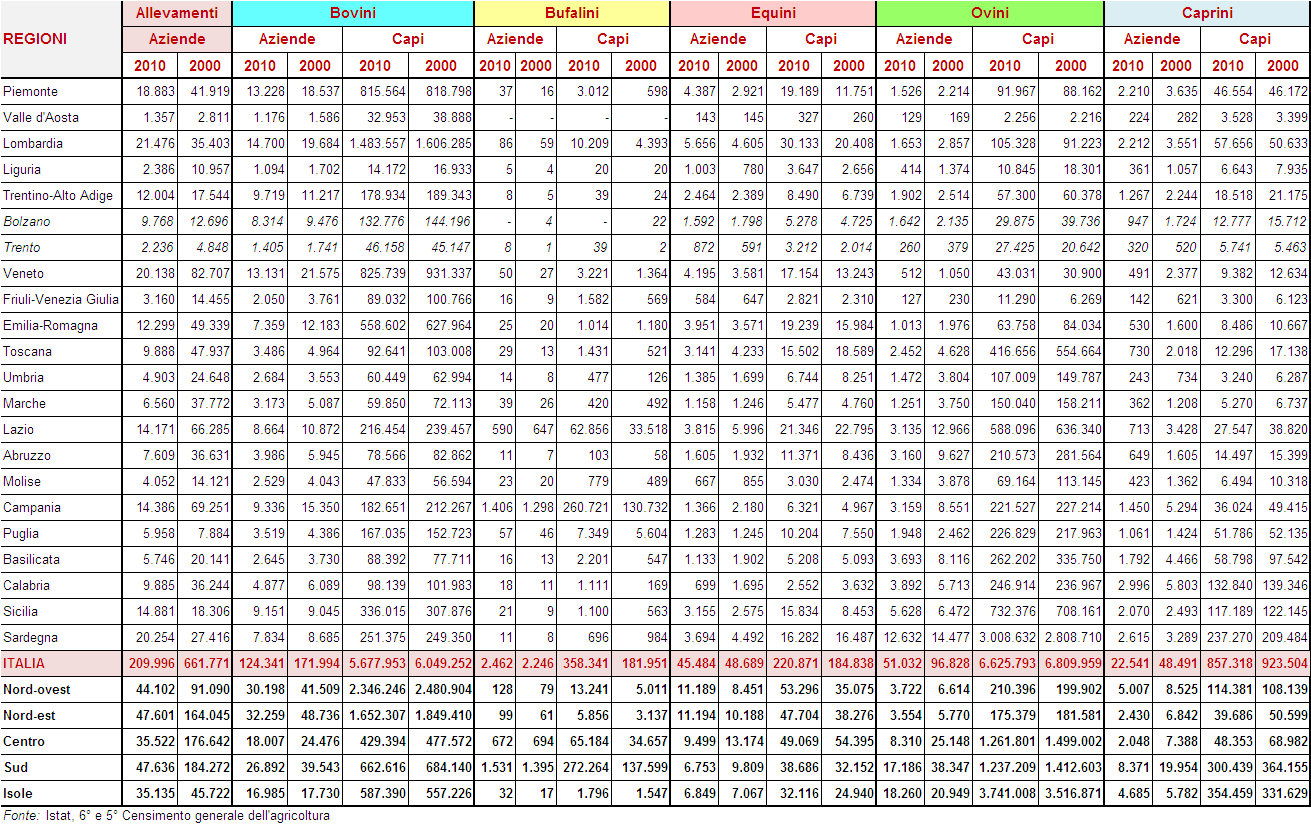Click the Marche row label
This screenshot has width=1311, height=824.
pyautogui.click(x=25, y=404)
